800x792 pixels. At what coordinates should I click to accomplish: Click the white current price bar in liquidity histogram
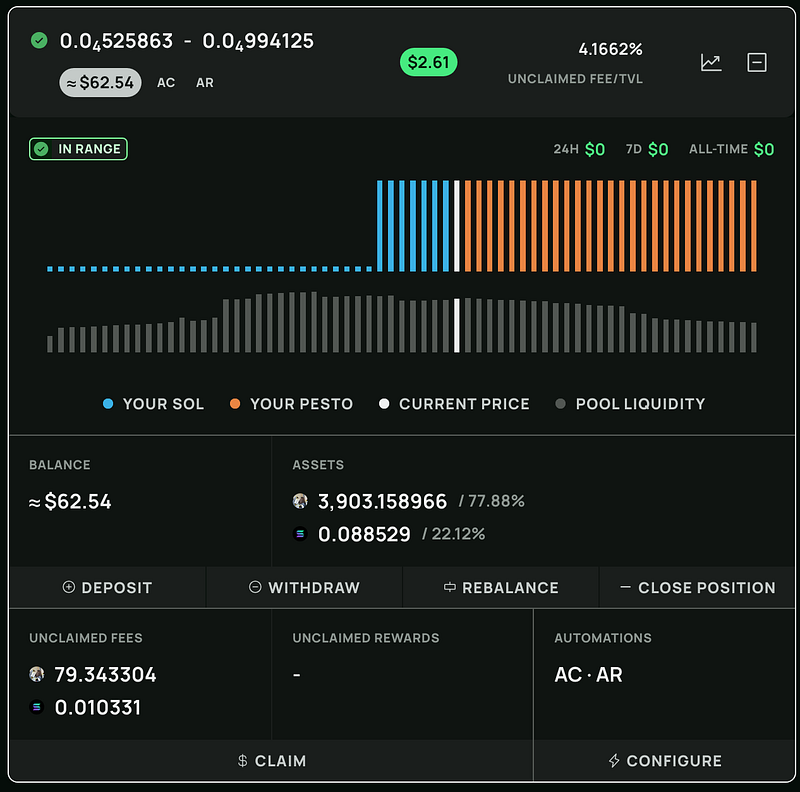[457, 326]
